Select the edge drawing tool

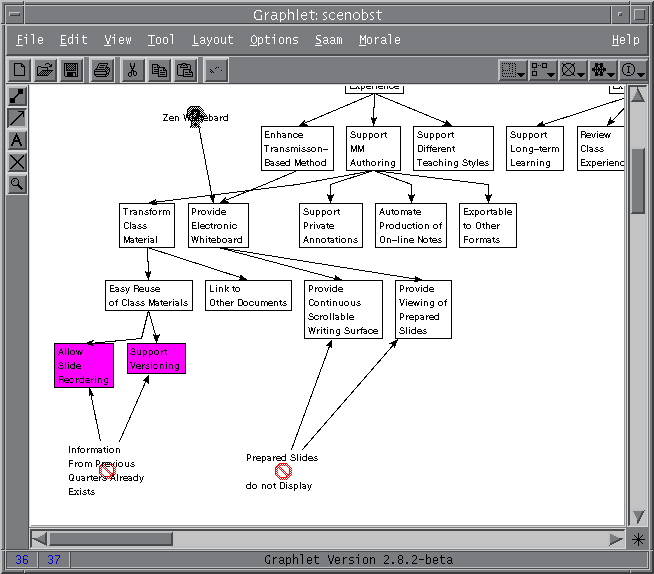[17, 119]
